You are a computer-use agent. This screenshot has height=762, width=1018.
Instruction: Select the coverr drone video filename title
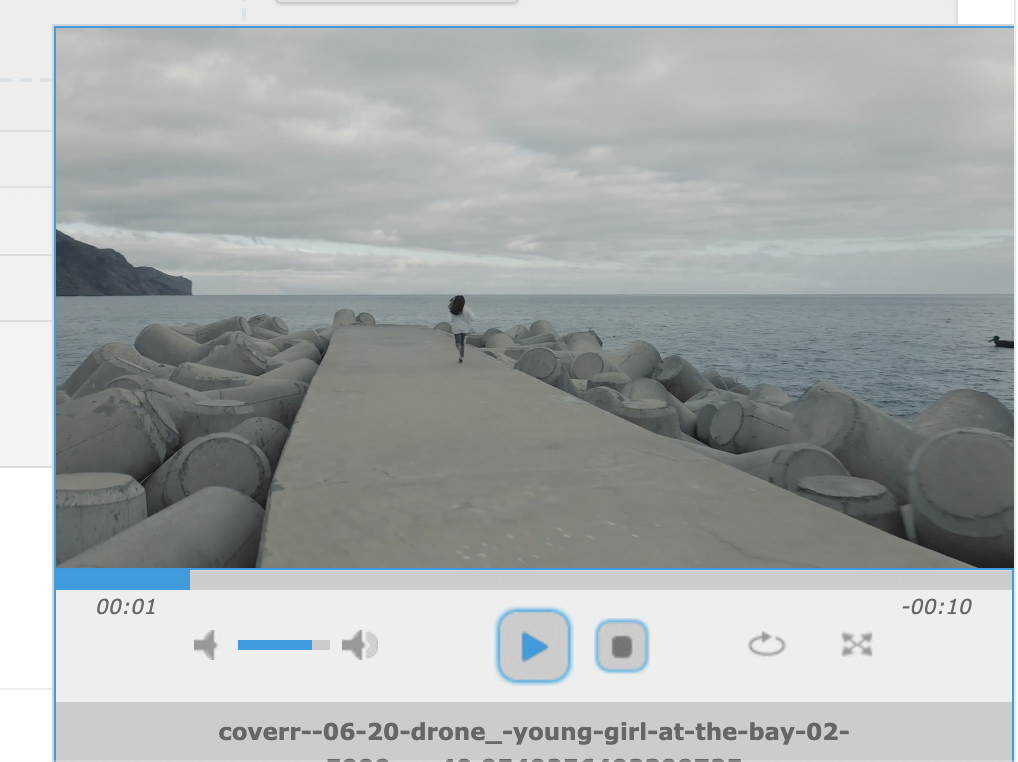point(534,732)
